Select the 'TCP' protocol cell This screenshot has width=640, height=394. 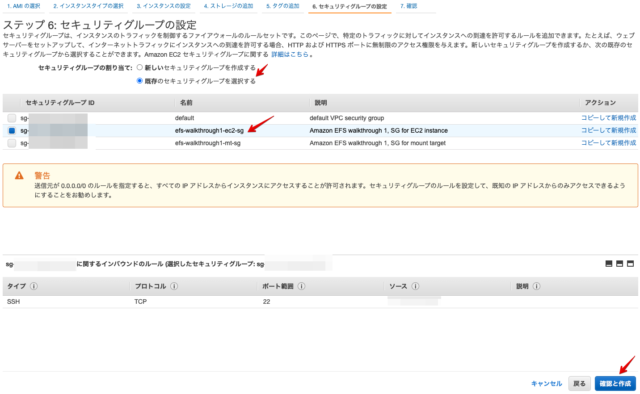coord(140,302)
